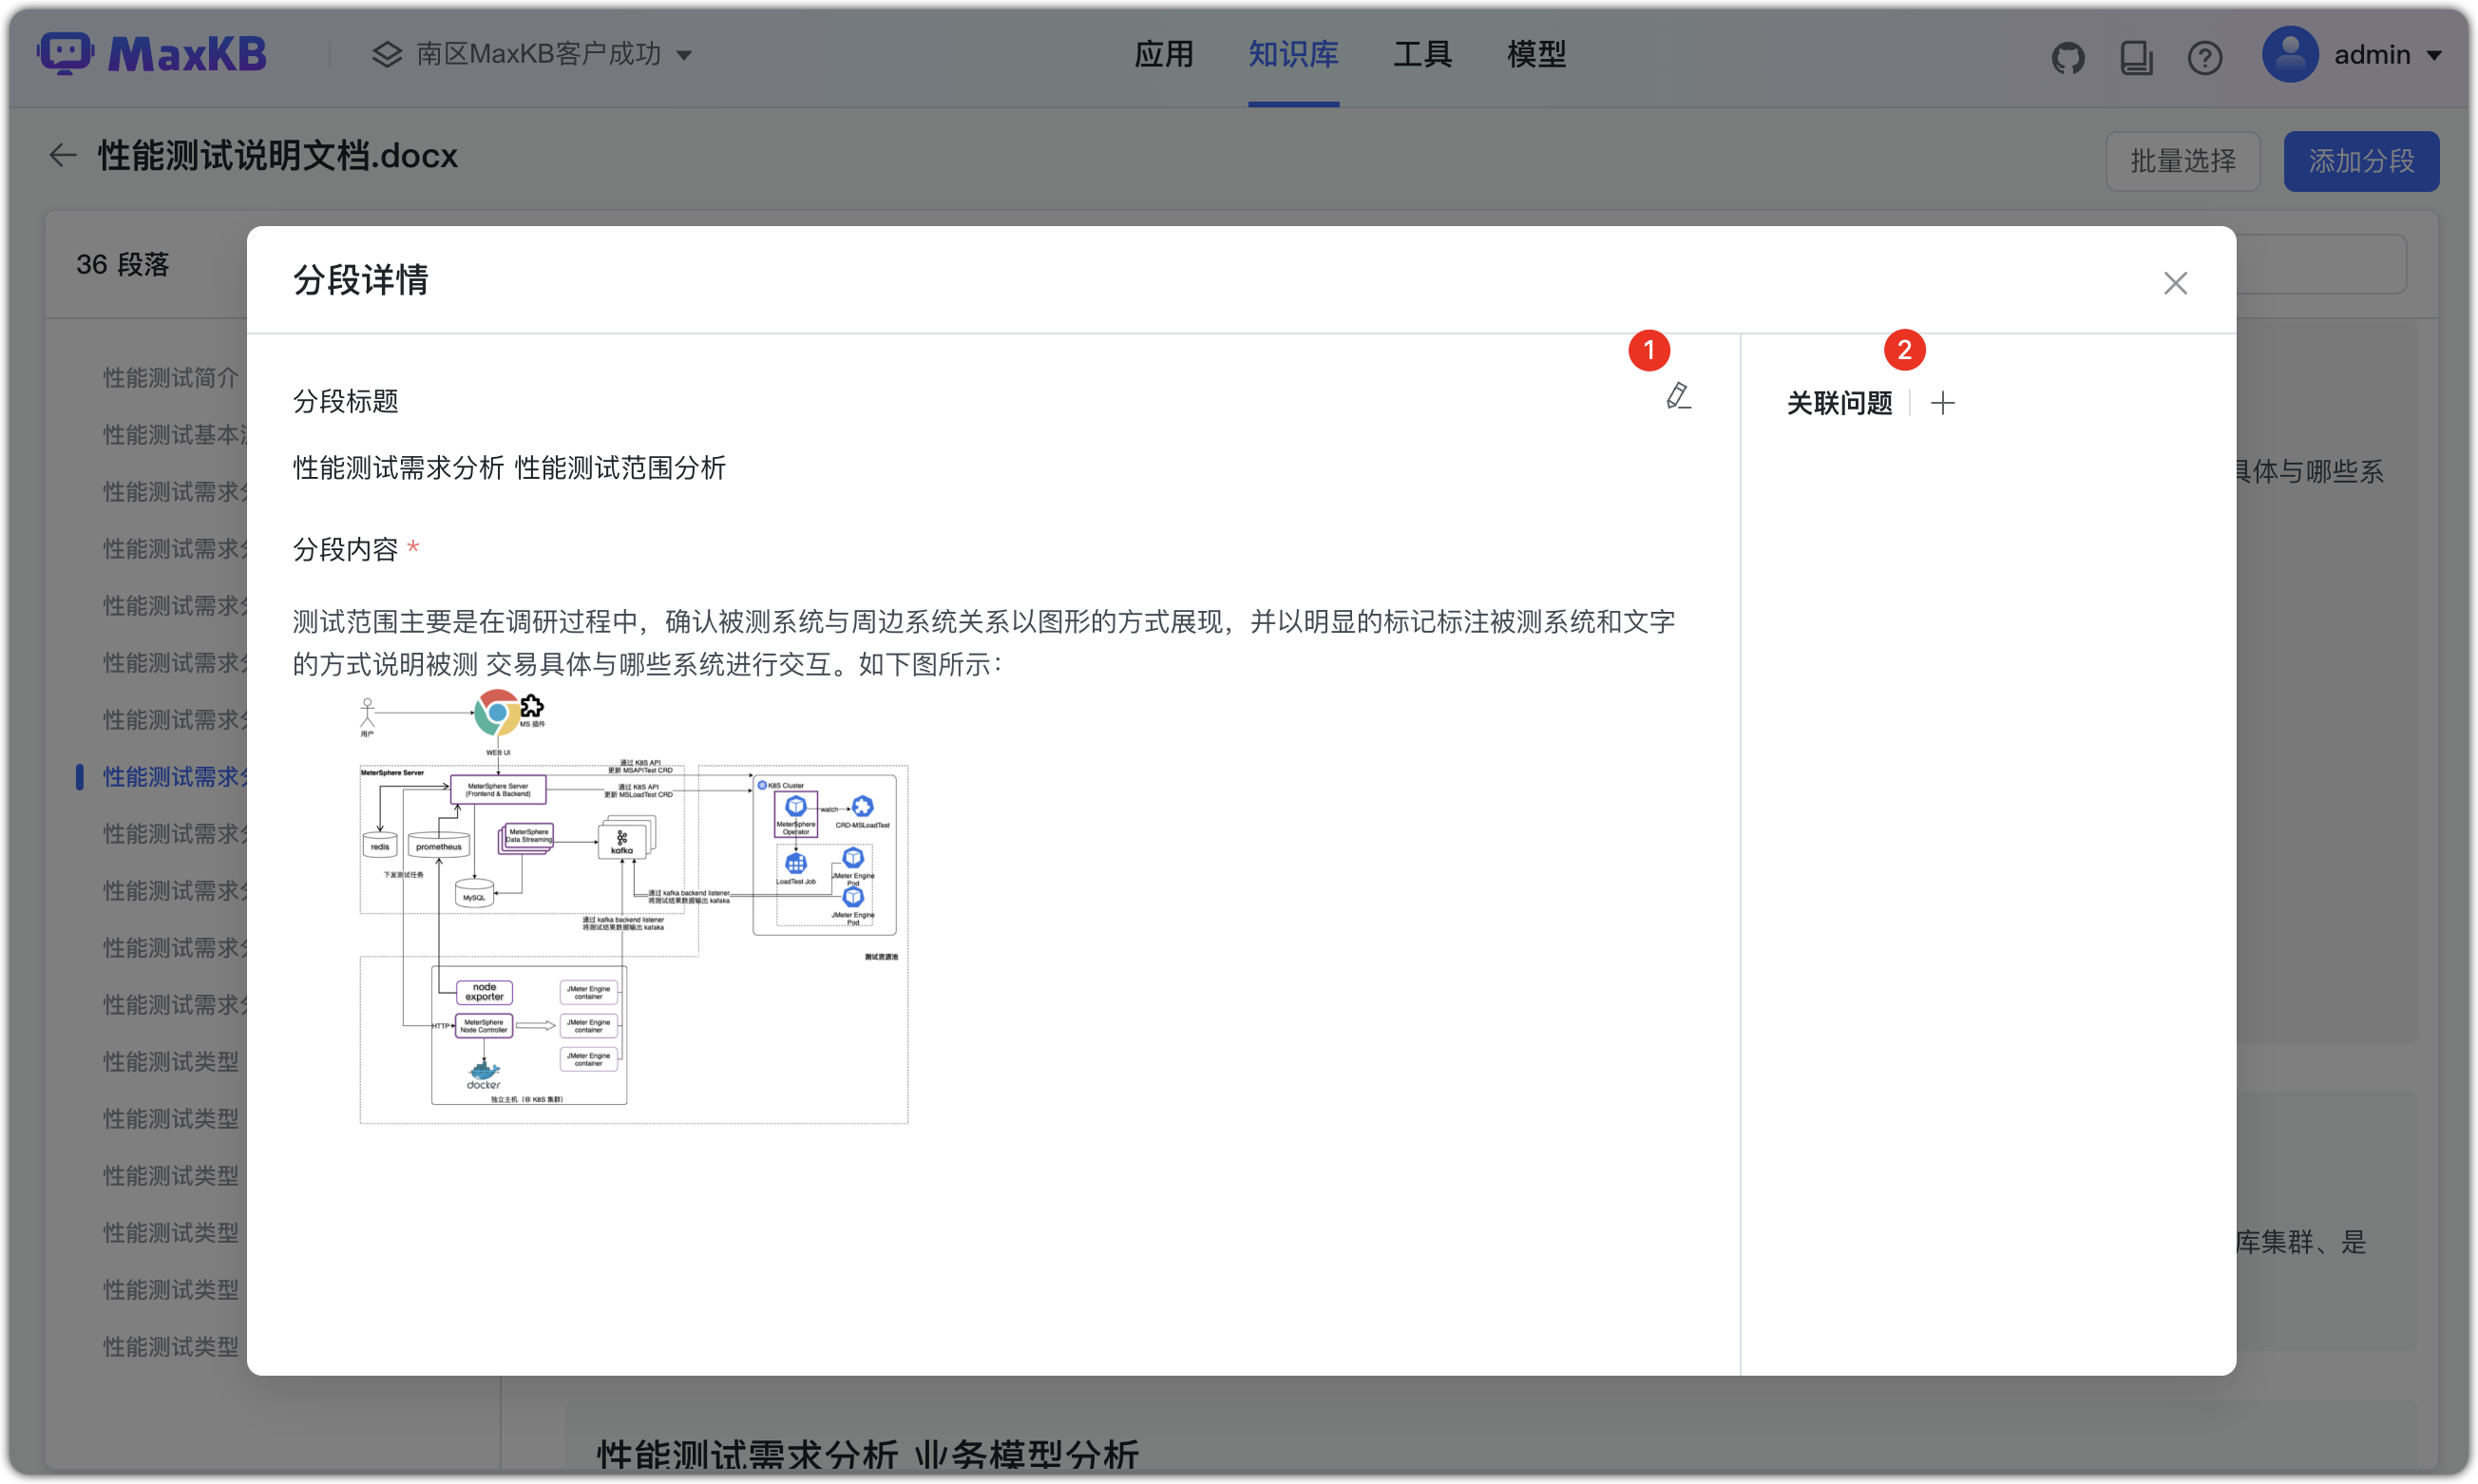2478x1484 pixels.
Task: Close the 分段详情 dialog
Action: coord(2175,283)
